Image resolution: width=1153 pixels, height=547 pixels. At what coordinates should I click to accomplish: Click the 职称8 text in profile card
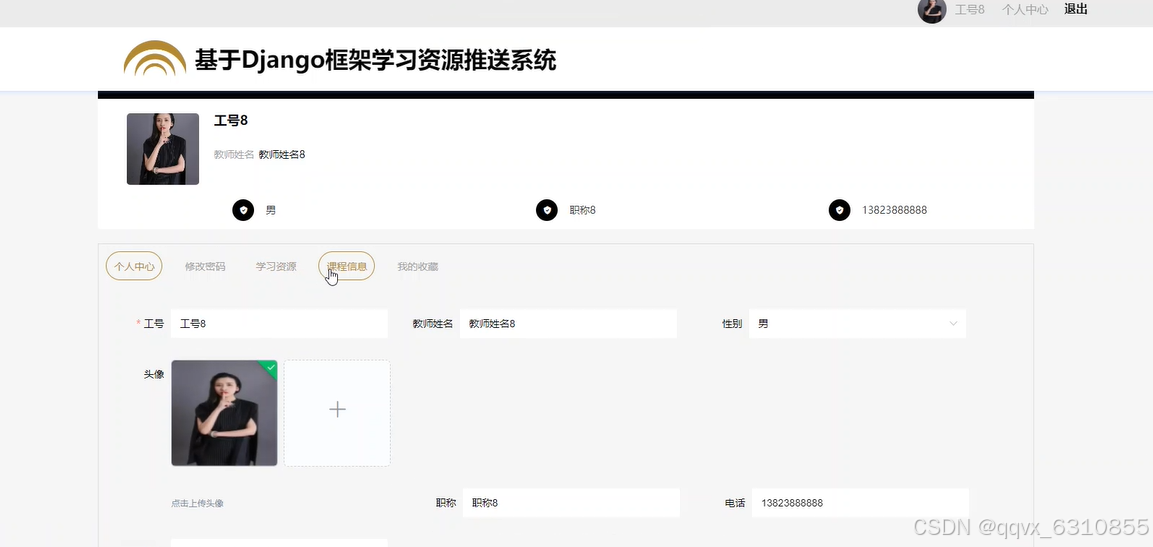582,210
